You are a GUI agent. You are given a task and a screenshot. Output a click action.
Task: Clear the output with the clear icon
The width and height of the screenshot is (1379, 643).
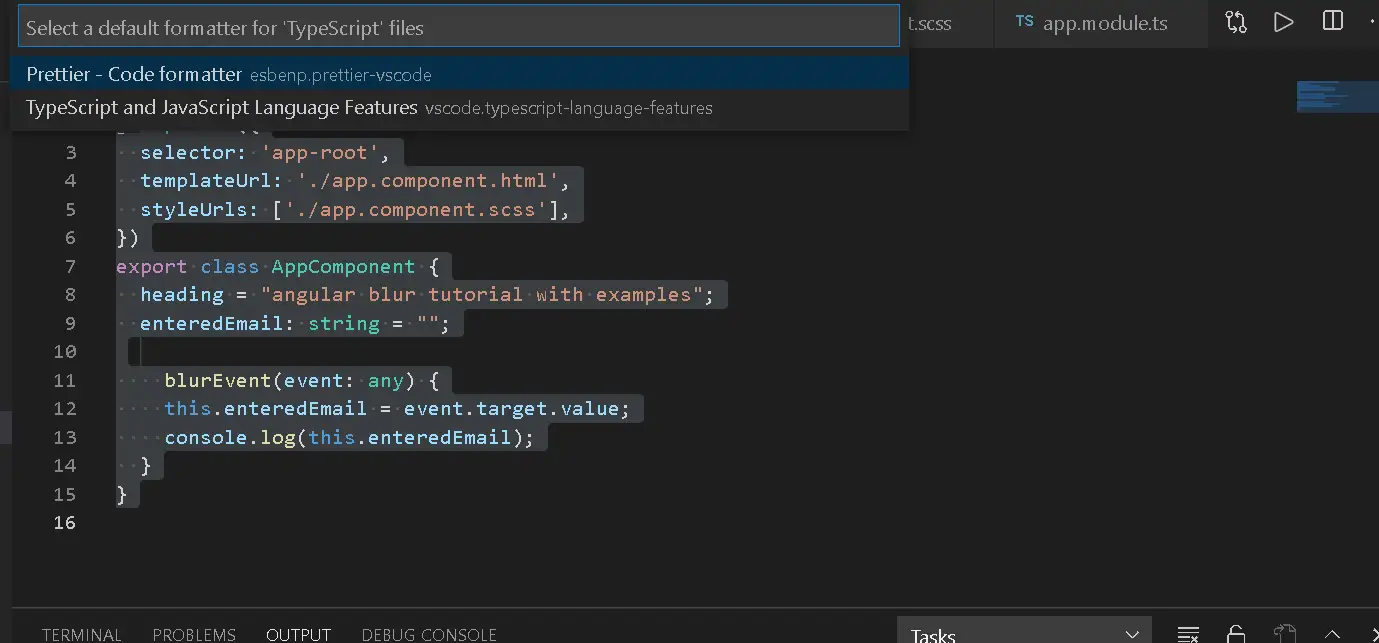(x=1188, y=634)
